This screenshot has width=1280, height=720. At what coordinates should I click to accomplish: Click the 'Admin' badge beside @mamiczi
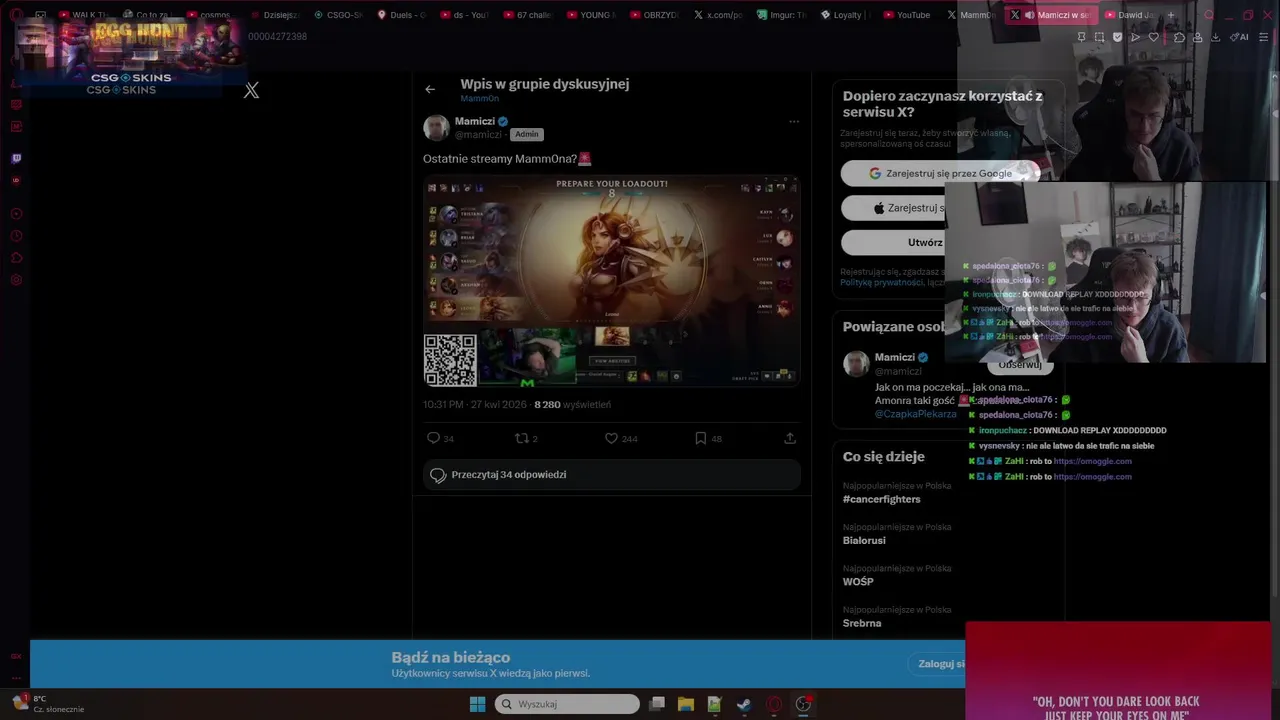(x=527, y=134)
